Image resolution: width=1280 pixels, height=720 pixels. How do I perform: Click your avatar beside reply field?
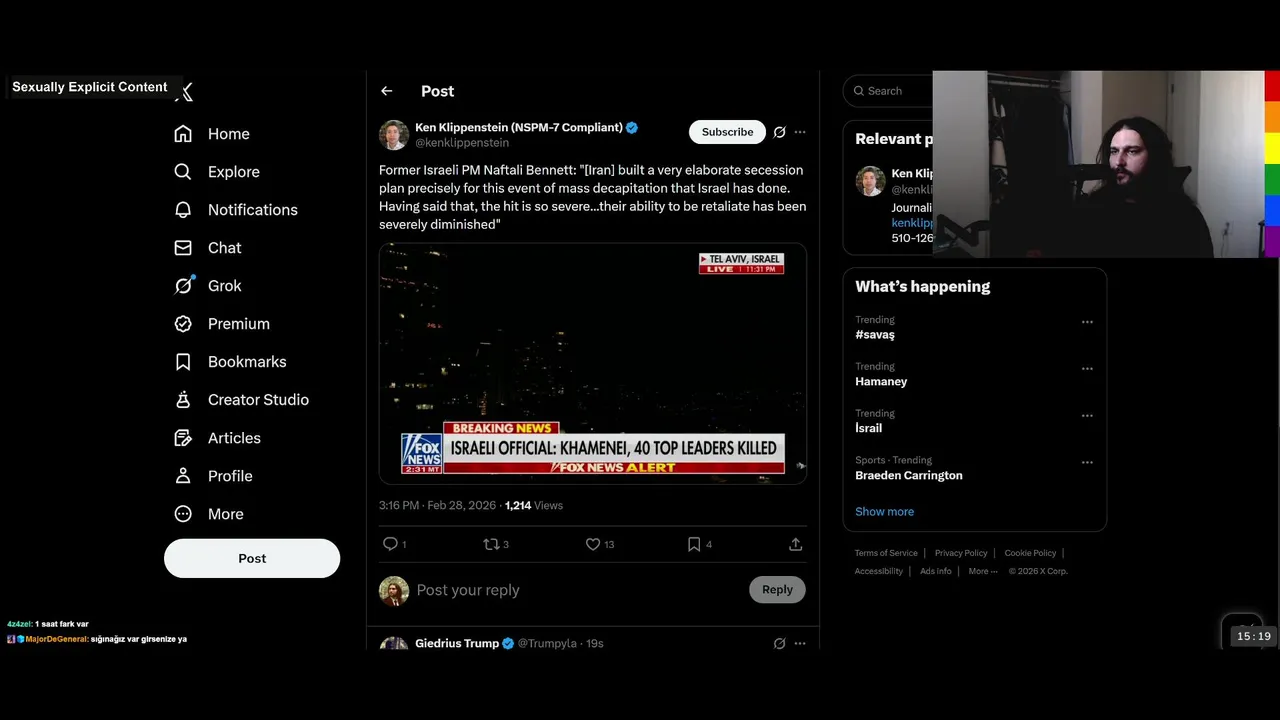pyautogui.click(x=394, y=591)
